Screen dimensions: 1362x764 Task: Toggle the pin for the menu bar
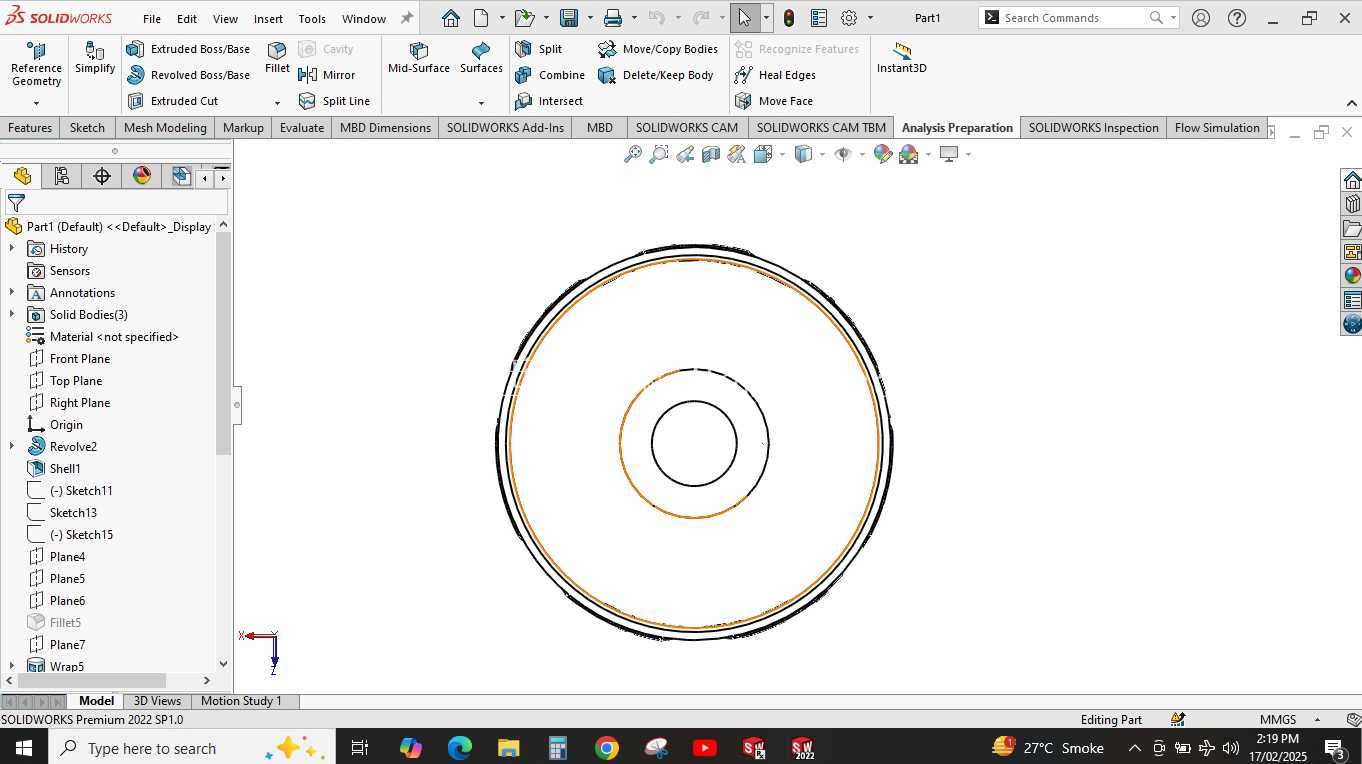[407, 18]
